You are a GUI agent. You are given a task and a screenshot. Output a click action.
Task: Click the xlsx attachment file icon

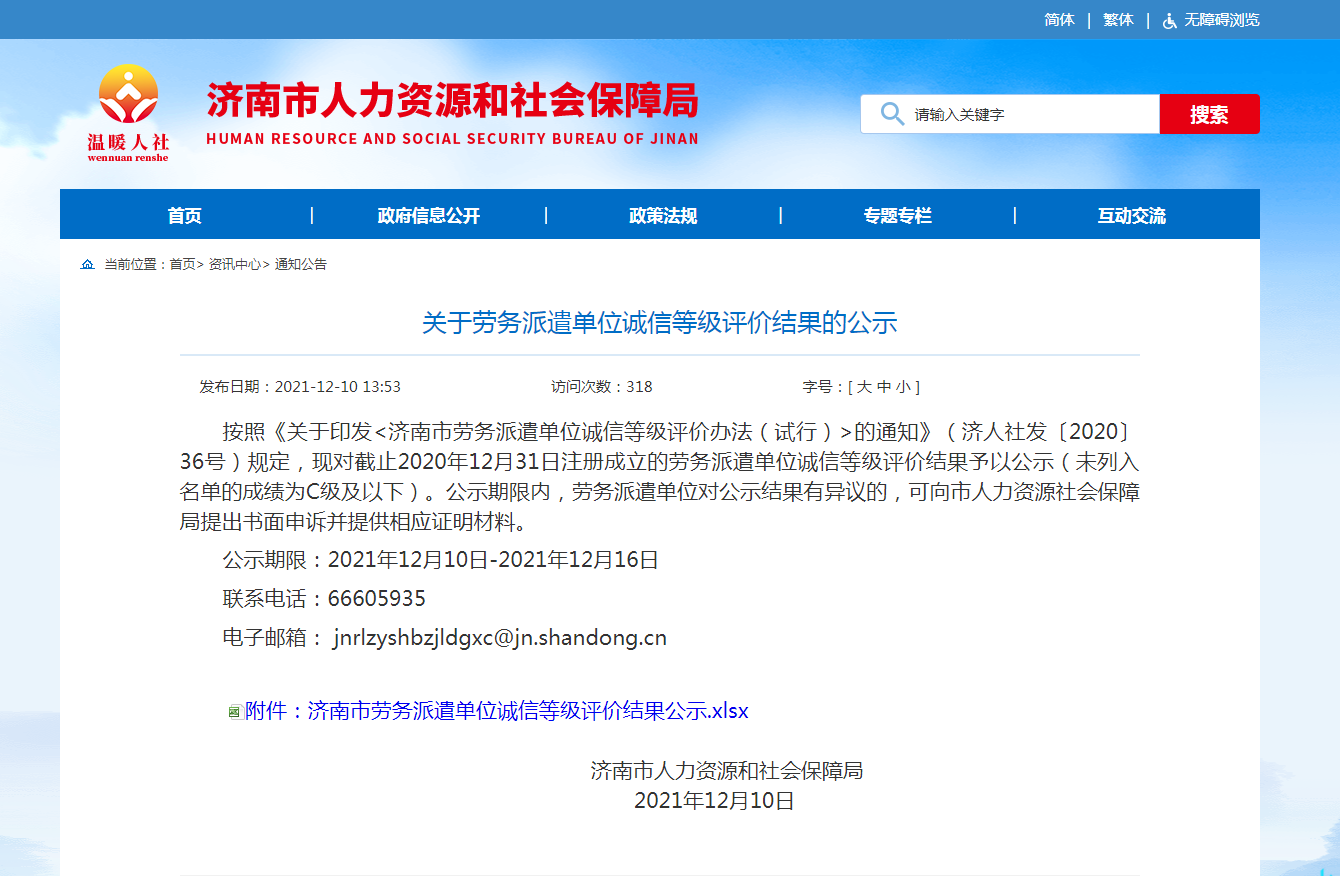[x=234, y=712]
